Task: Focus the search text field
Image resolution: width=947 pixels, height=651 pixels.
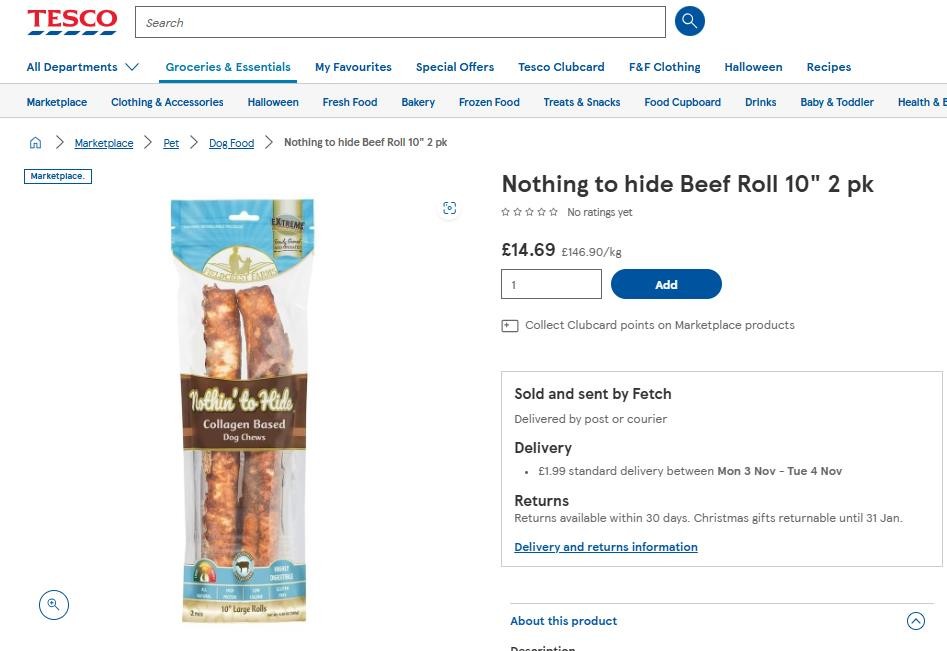Action: 400,22
